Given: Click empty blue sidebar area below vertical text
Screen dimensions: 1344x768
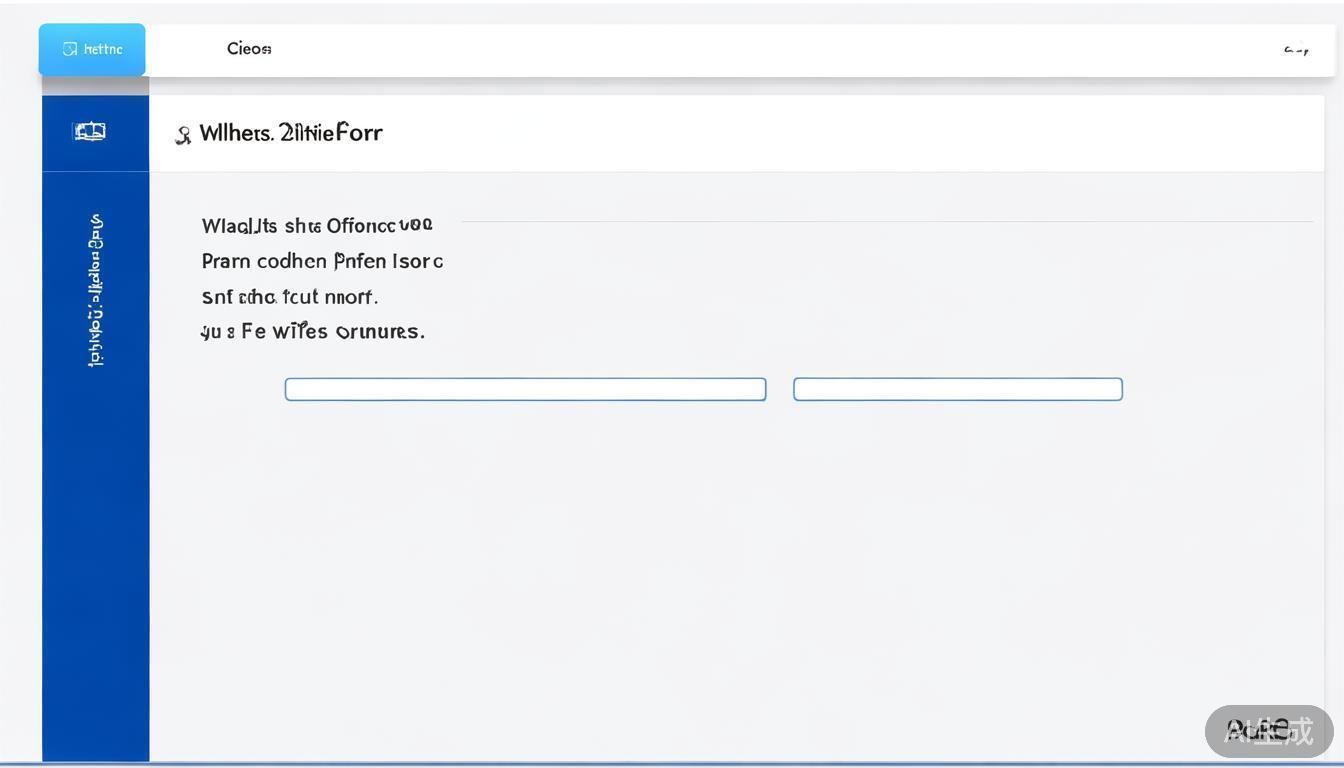Looking at the screenshot, I should [x=96, y=560].
